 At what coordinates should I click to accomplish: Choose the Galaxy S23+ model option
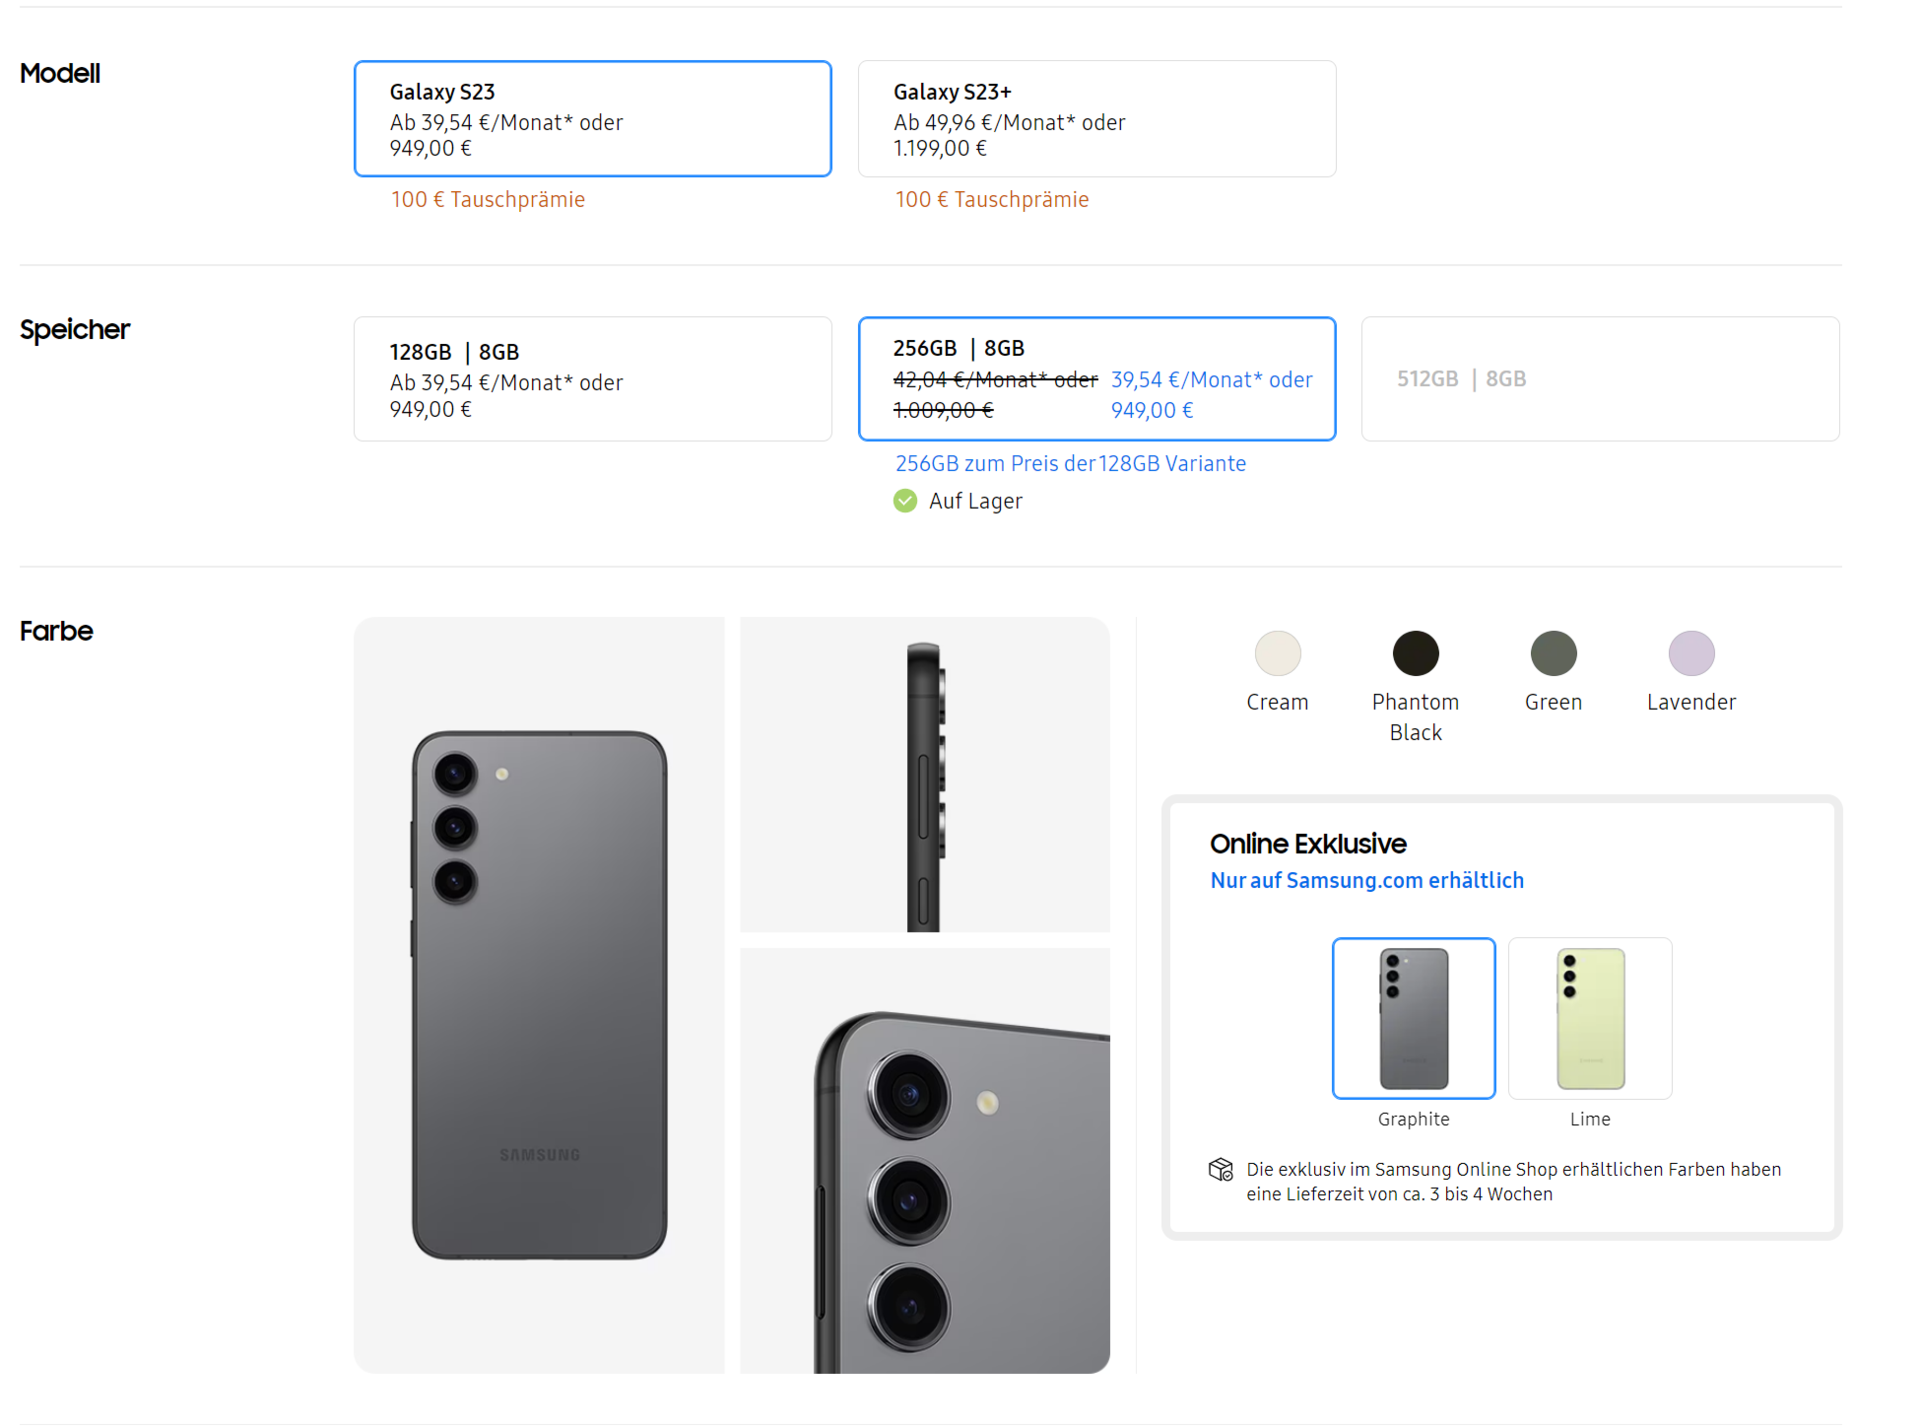pyautogui.click(x=1096, y=119)
